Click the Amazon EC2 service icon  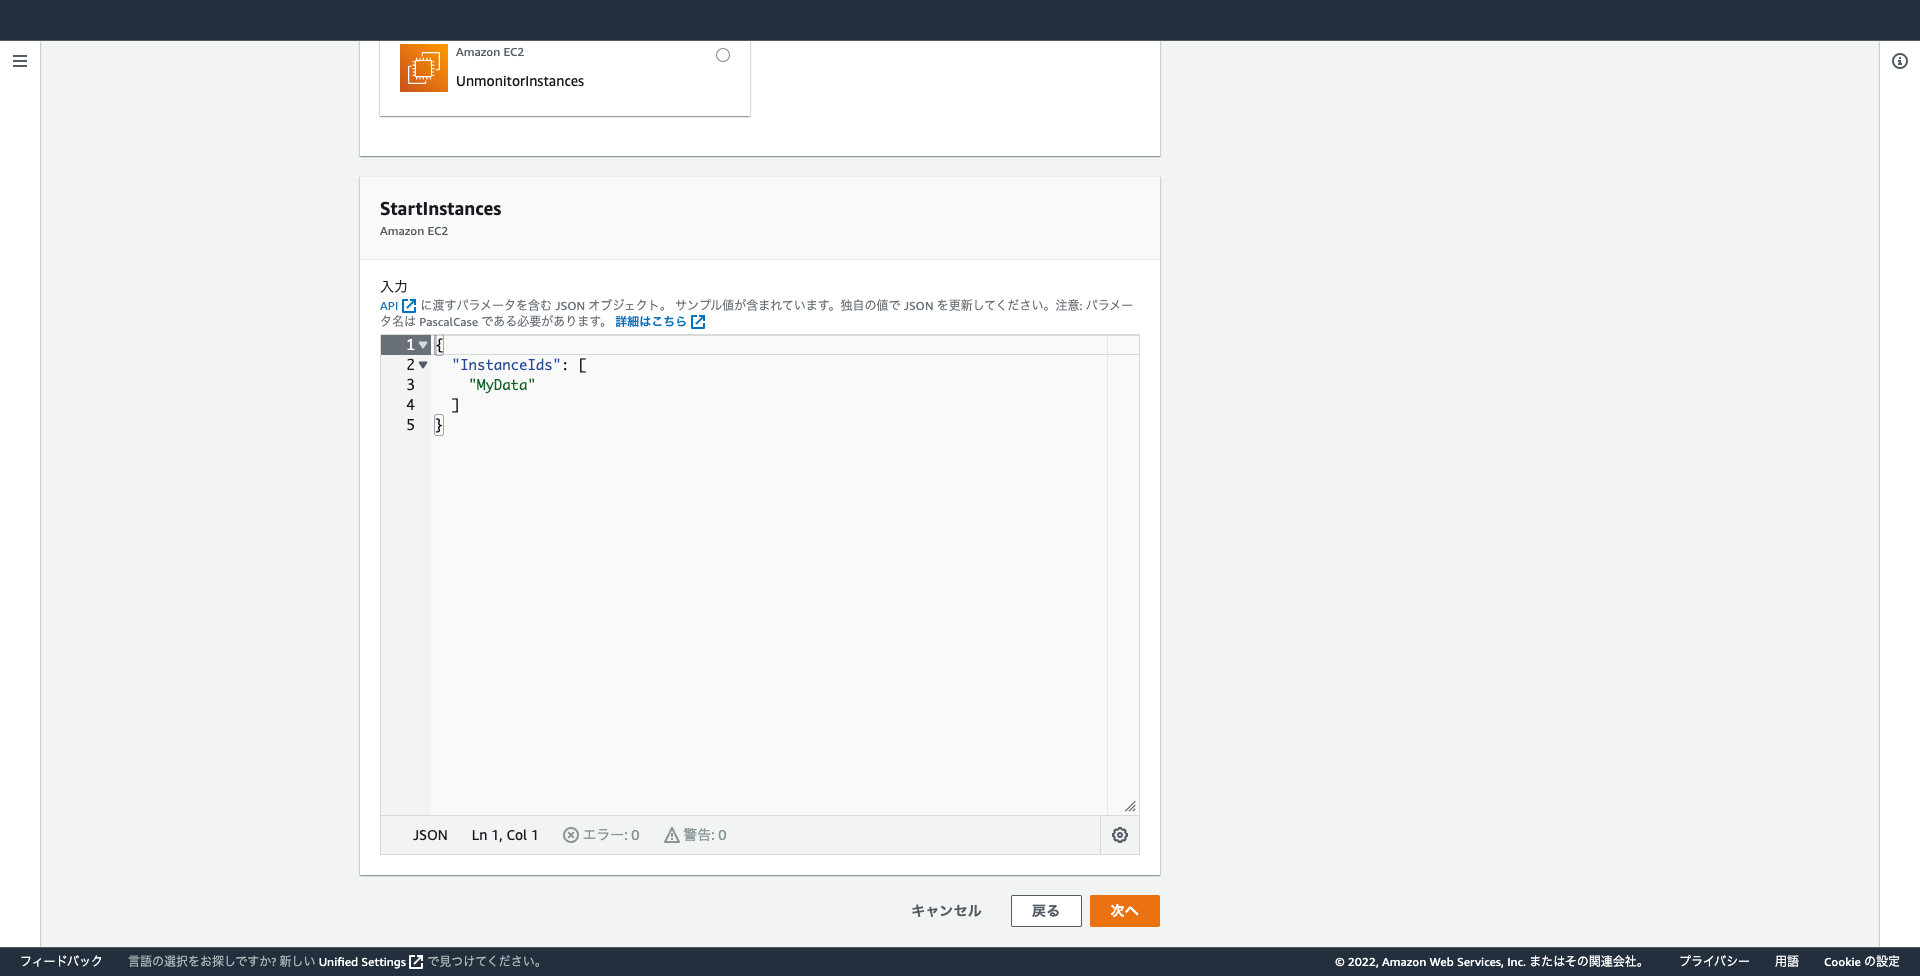point(423,67)
